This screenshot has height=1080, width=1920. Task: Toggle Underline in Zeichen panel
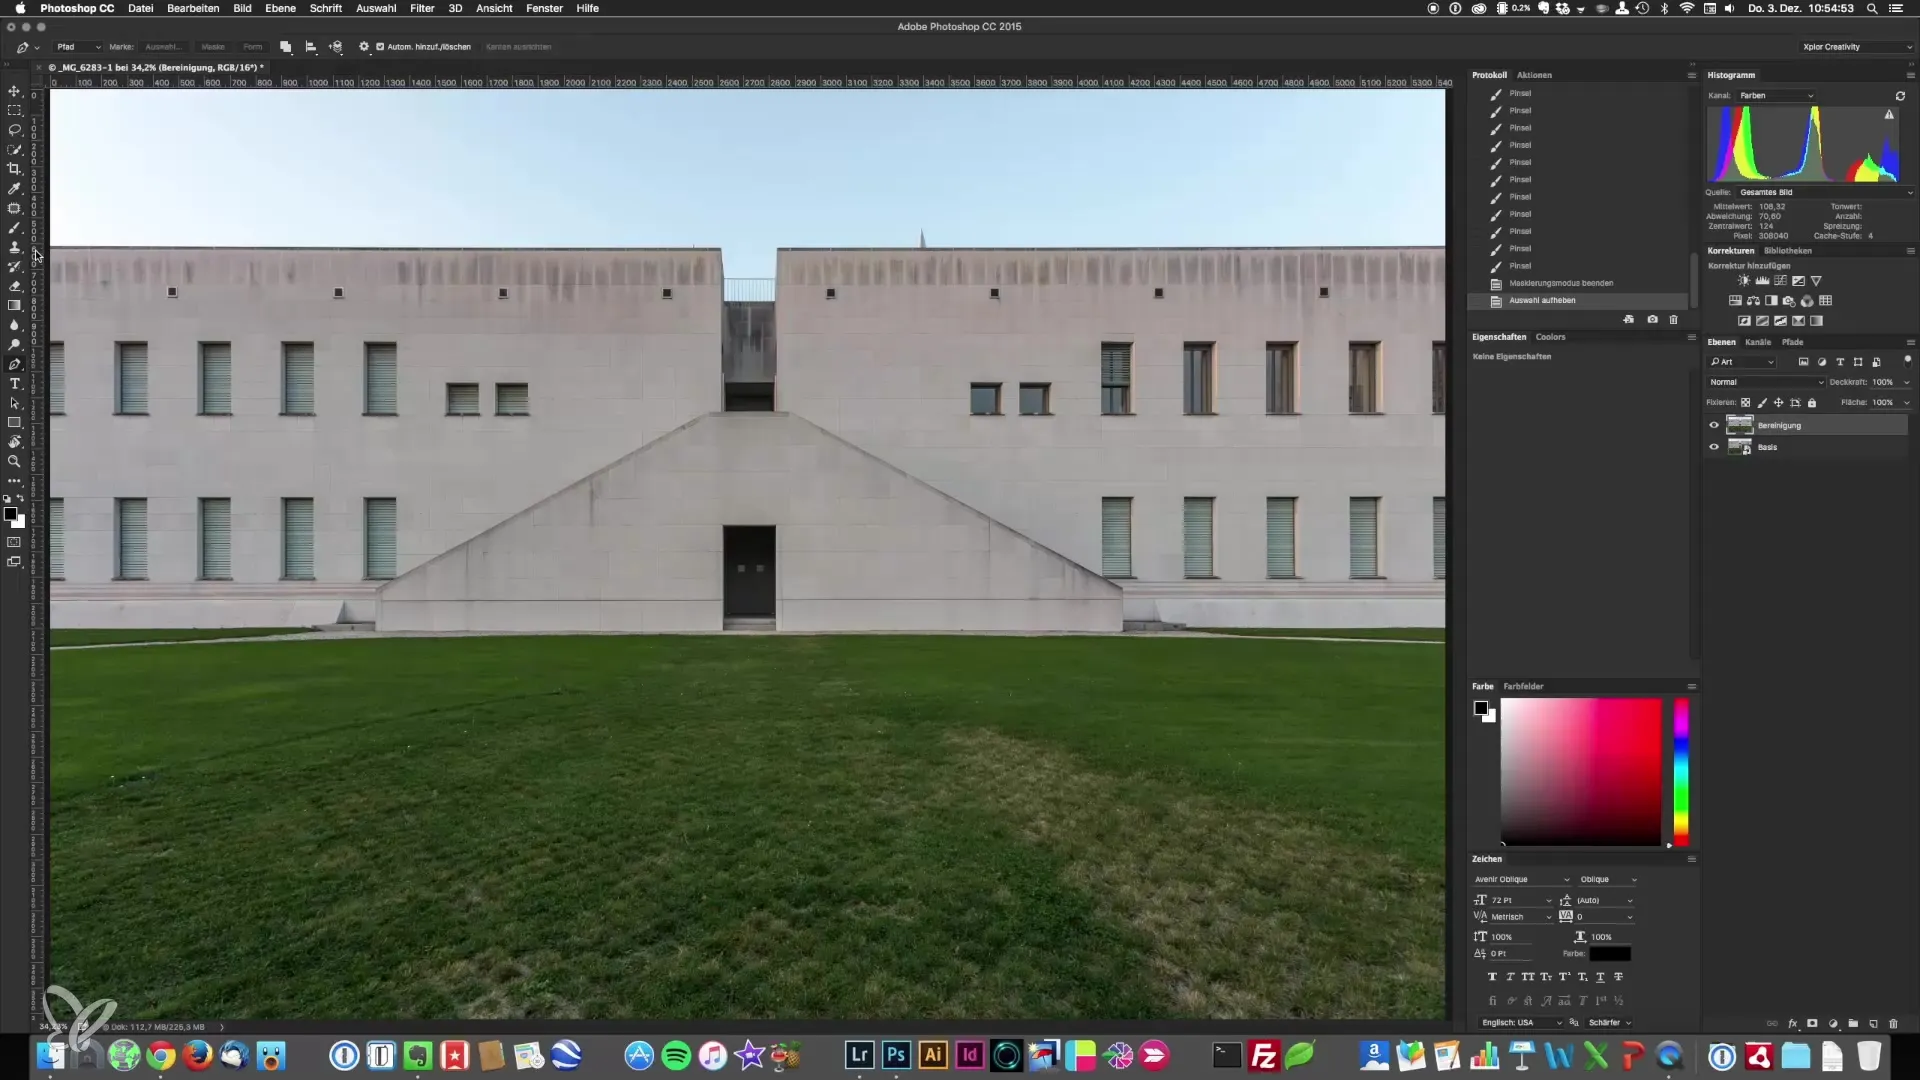1600,977
